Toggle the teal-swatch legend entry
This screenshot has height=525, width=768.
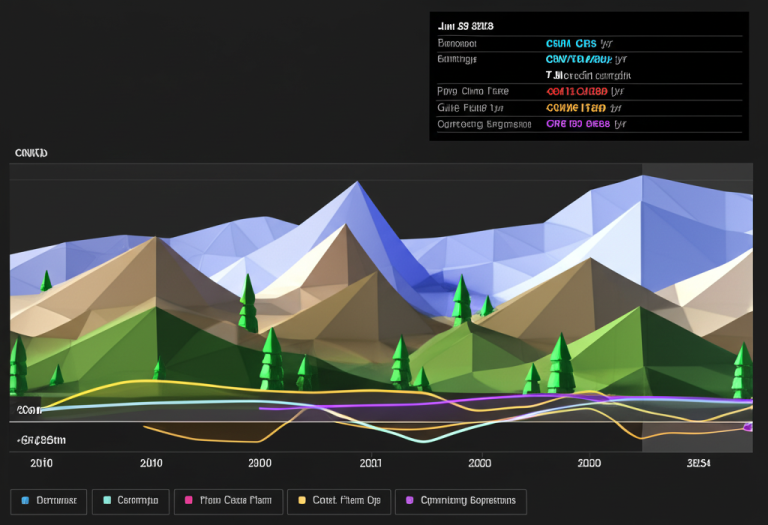coord(131,501)
